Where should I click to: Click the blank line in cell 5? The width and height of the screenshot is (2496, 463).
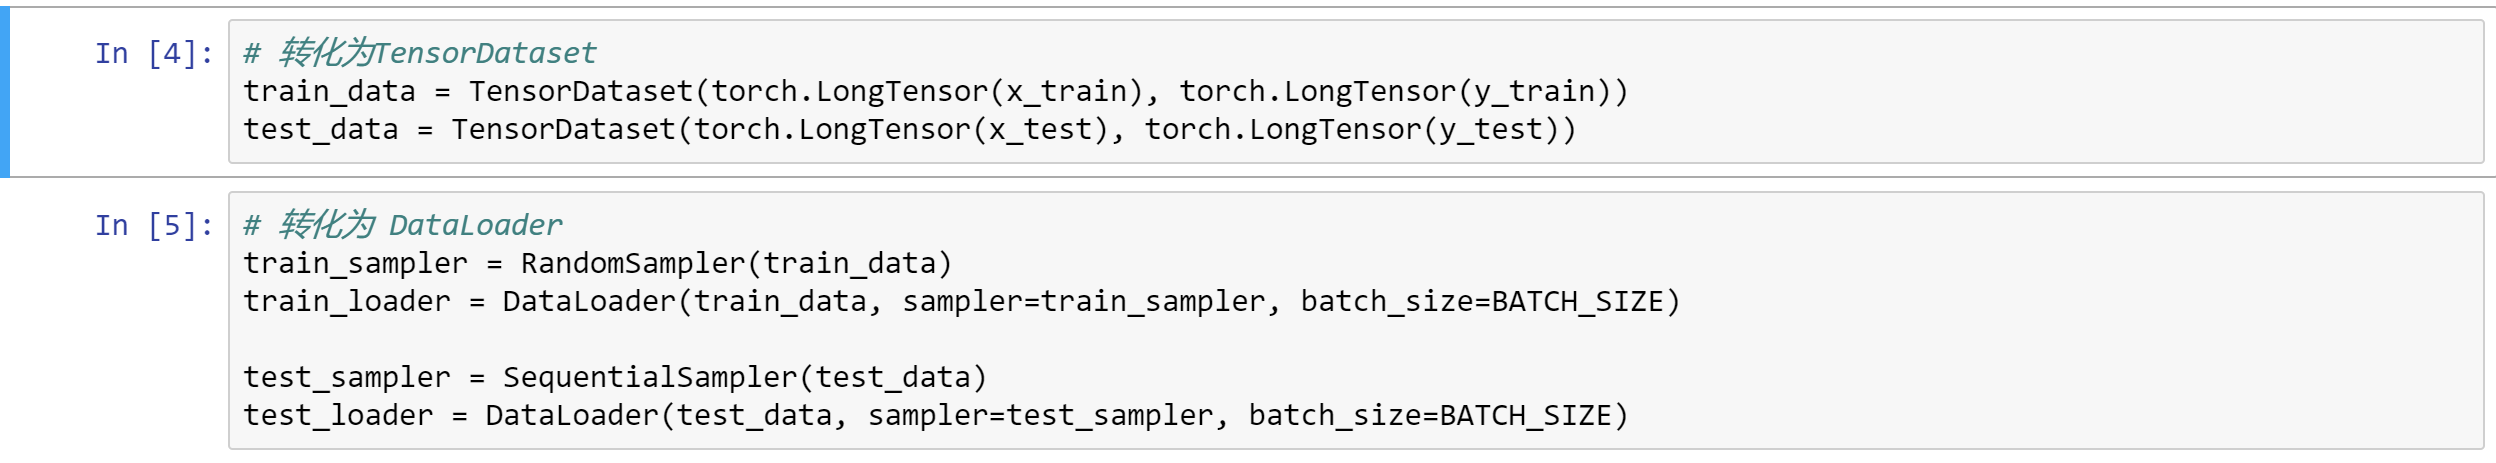point(1356,340)
